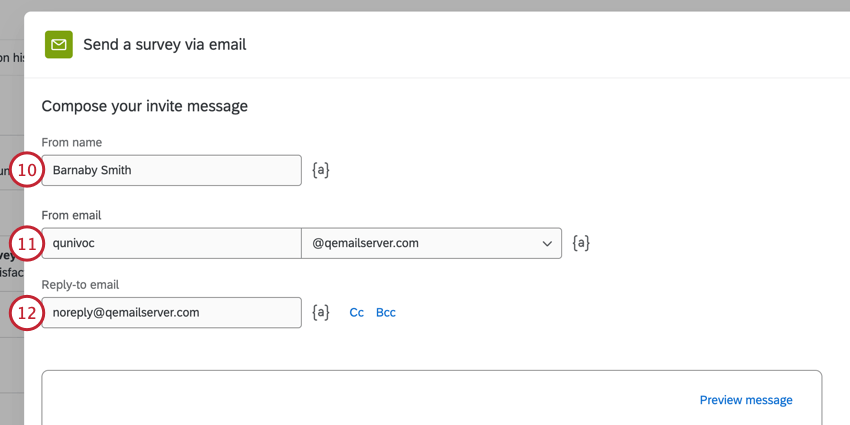
Task: Click the 'From name' field label
Action: 71,142
